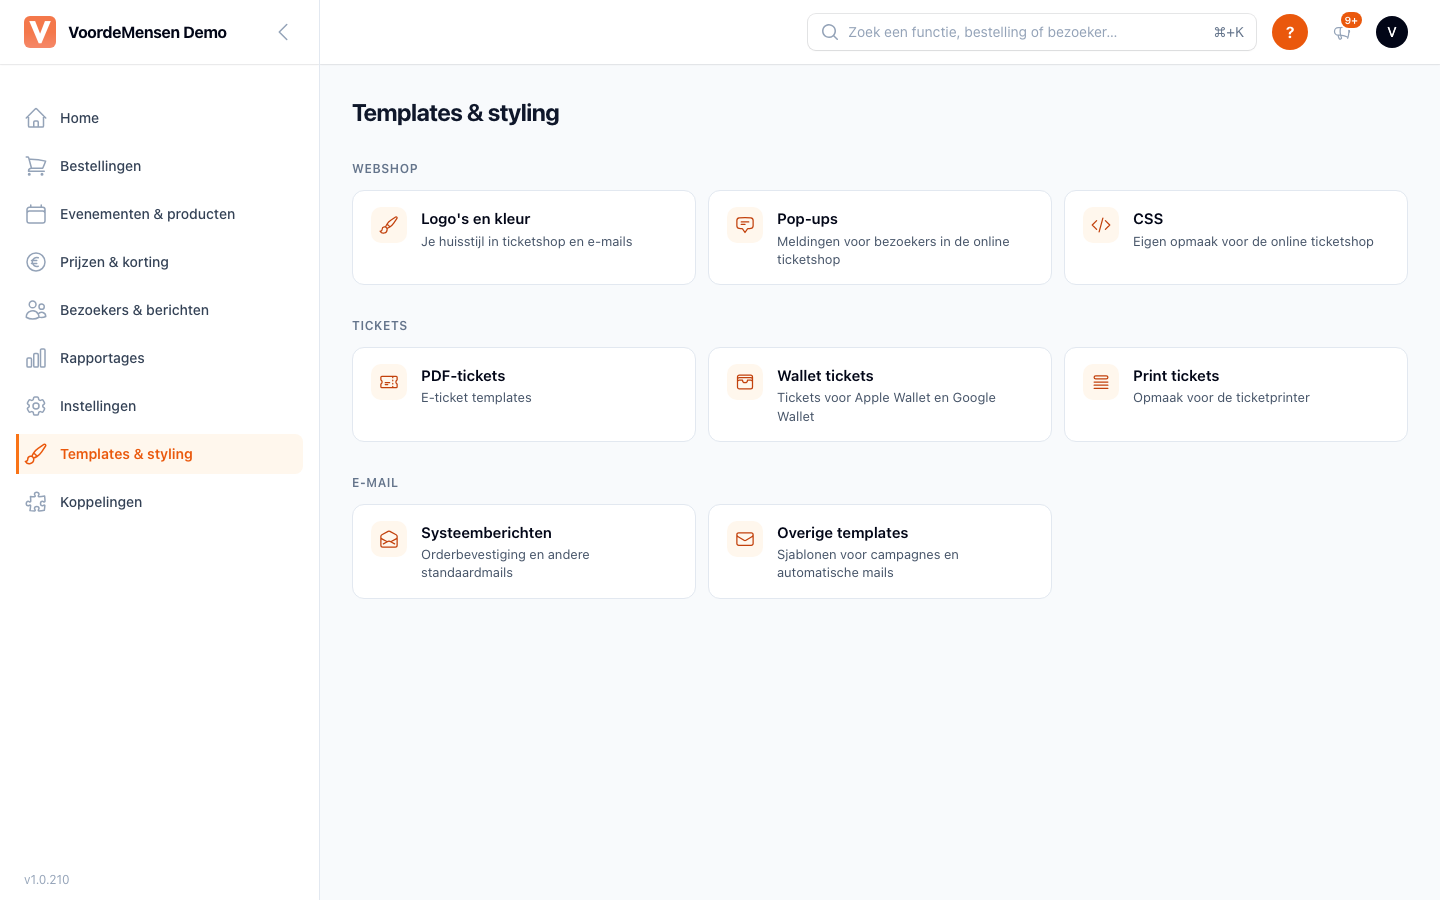This screenshot has width=1440, height=900.
Task: Collapse the sidebar with the chevron arrow
Action: point(283,32)
